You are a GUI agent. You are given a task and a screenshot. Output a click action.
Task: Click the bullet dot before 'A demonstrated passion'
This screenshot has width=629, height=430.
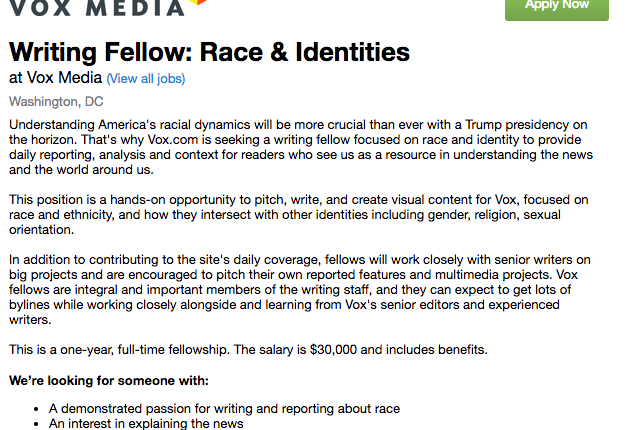coord(36,409)
